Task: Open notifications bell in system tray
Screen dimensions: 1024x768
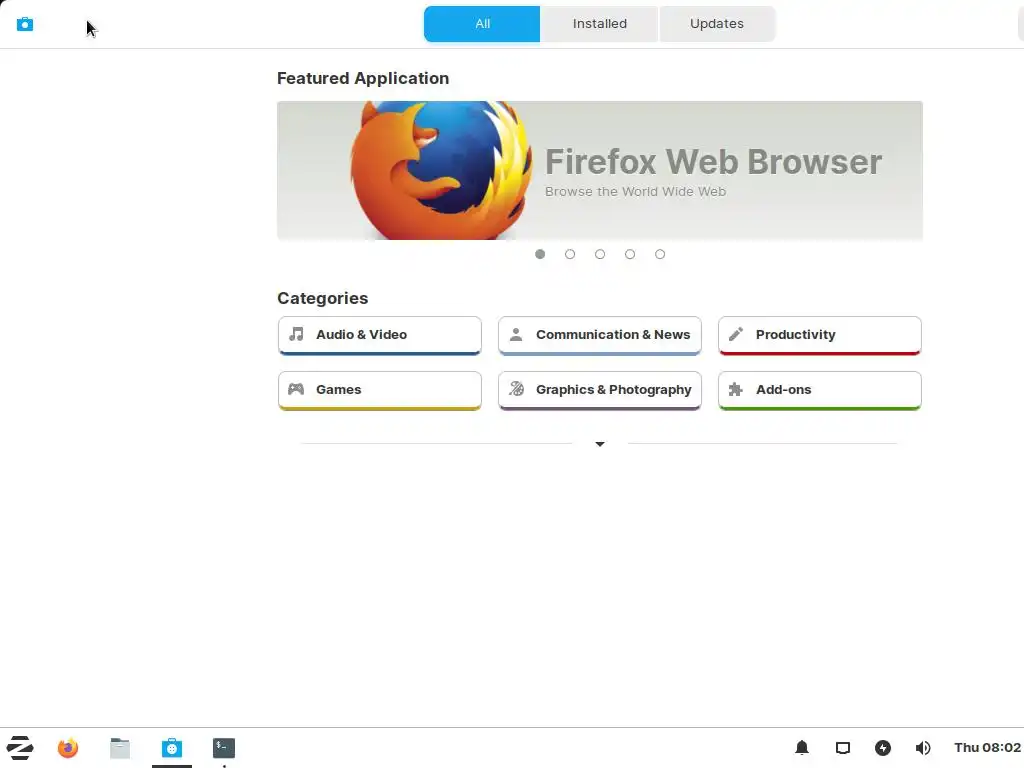Action: coord(802,748)
